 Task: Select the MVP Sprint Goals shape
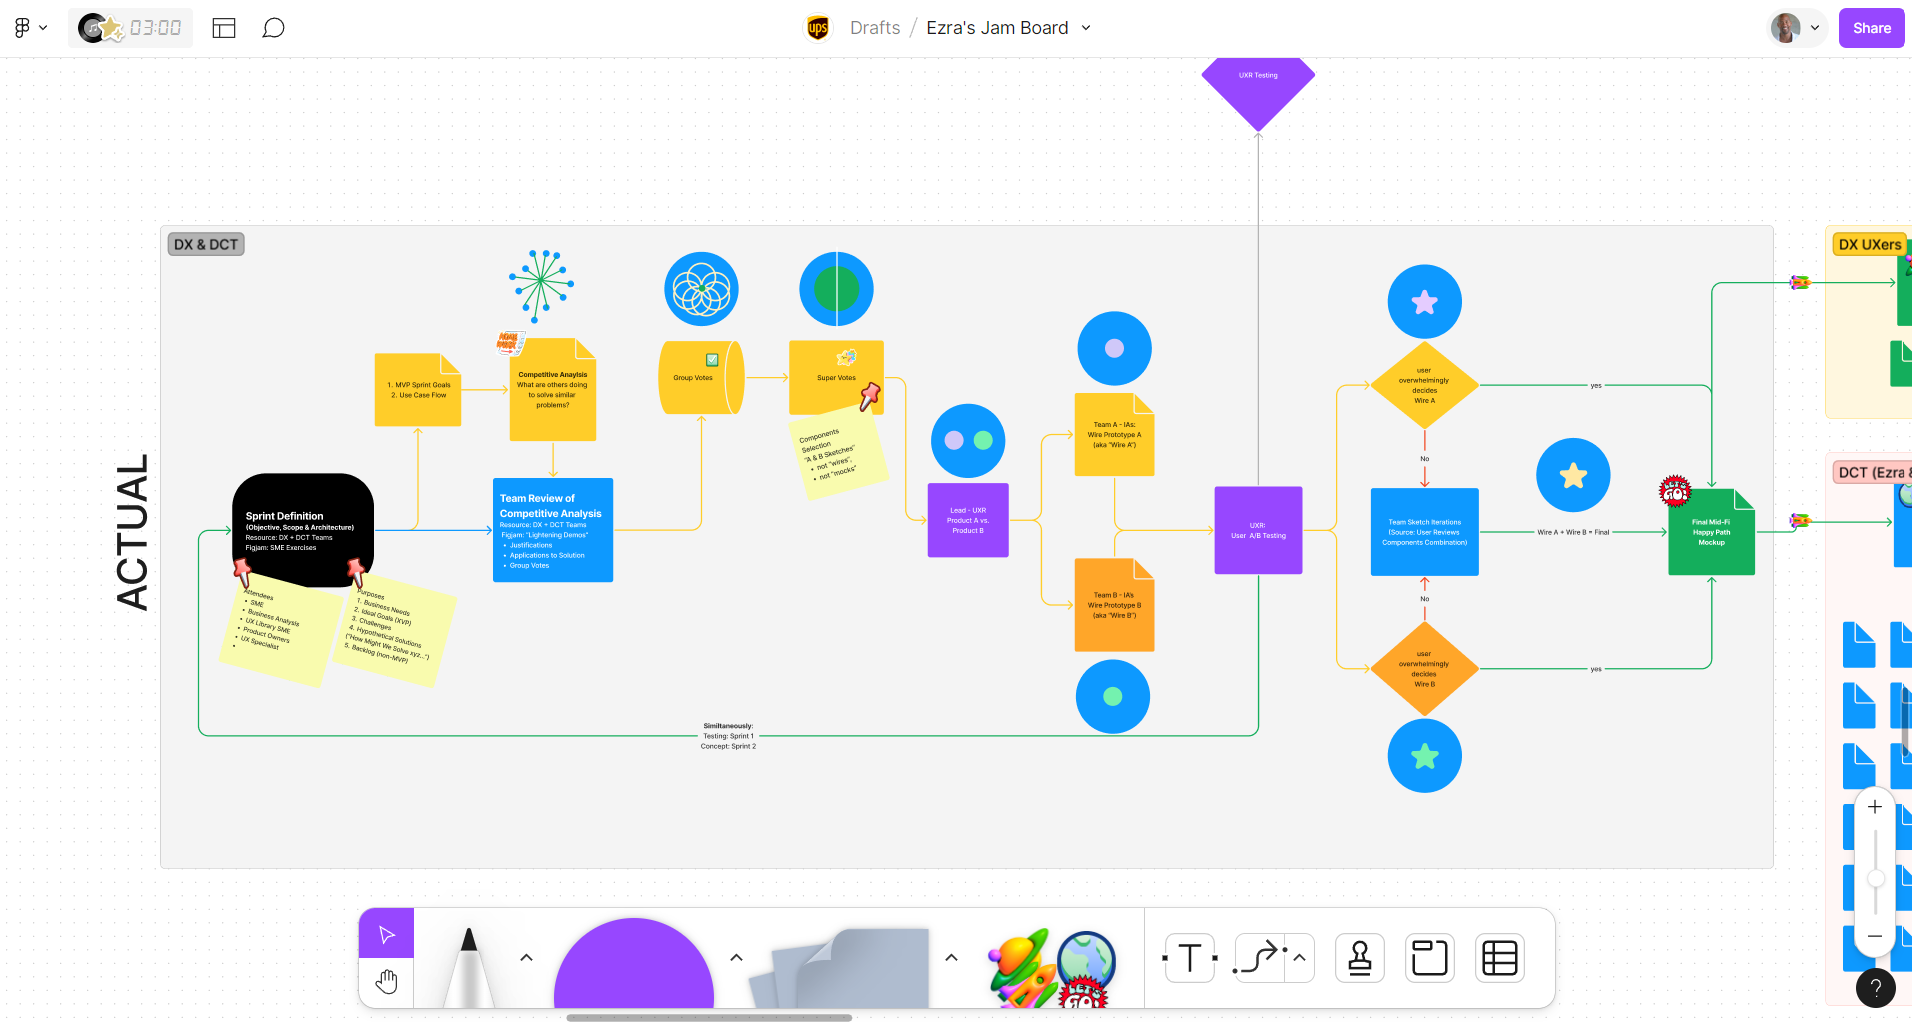coord(418,390)
